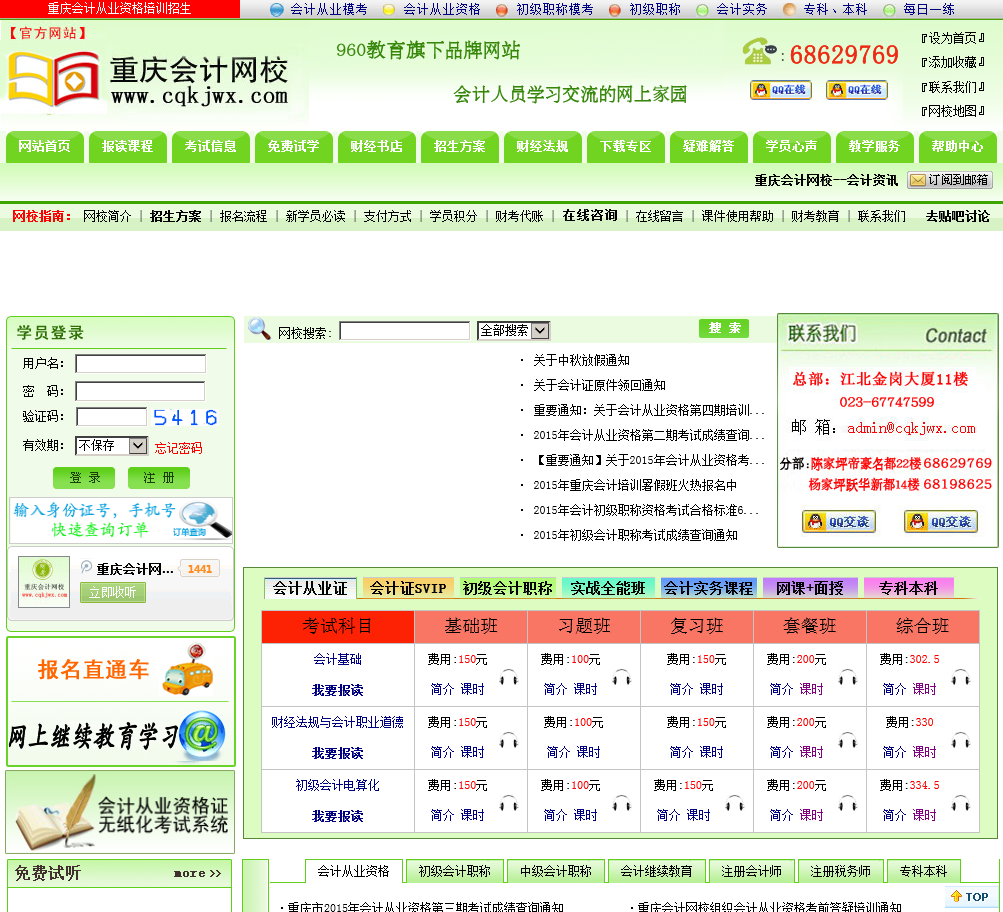Click the green 登录 button
This screenshot has height=912, width=1003.
tap(84, 478)
